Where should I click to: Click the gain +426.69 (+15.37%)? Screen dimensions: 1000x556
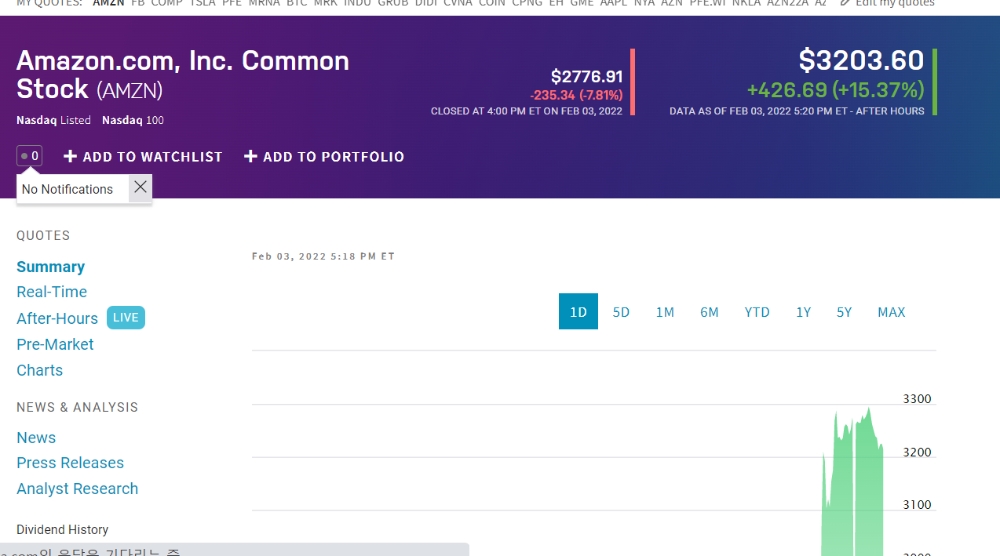pyautogui.click(x=835, y=90)
